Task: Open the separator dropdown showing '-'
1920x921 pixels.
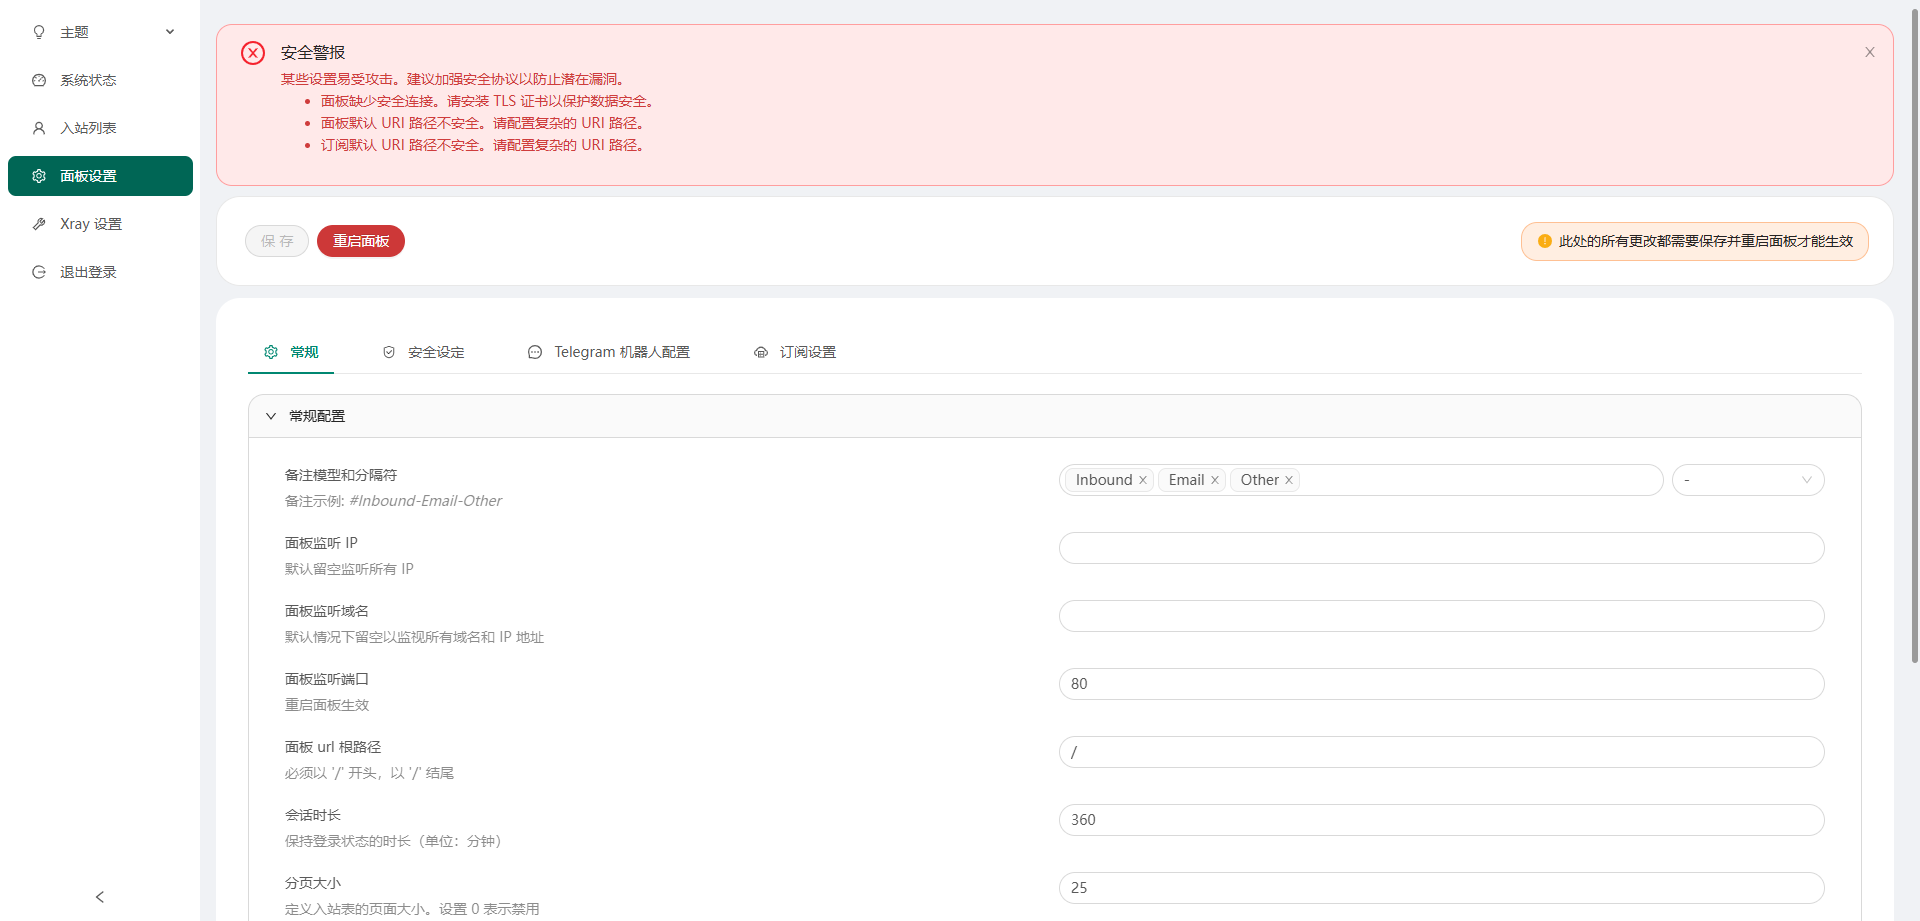Action: pos(1748,480)
